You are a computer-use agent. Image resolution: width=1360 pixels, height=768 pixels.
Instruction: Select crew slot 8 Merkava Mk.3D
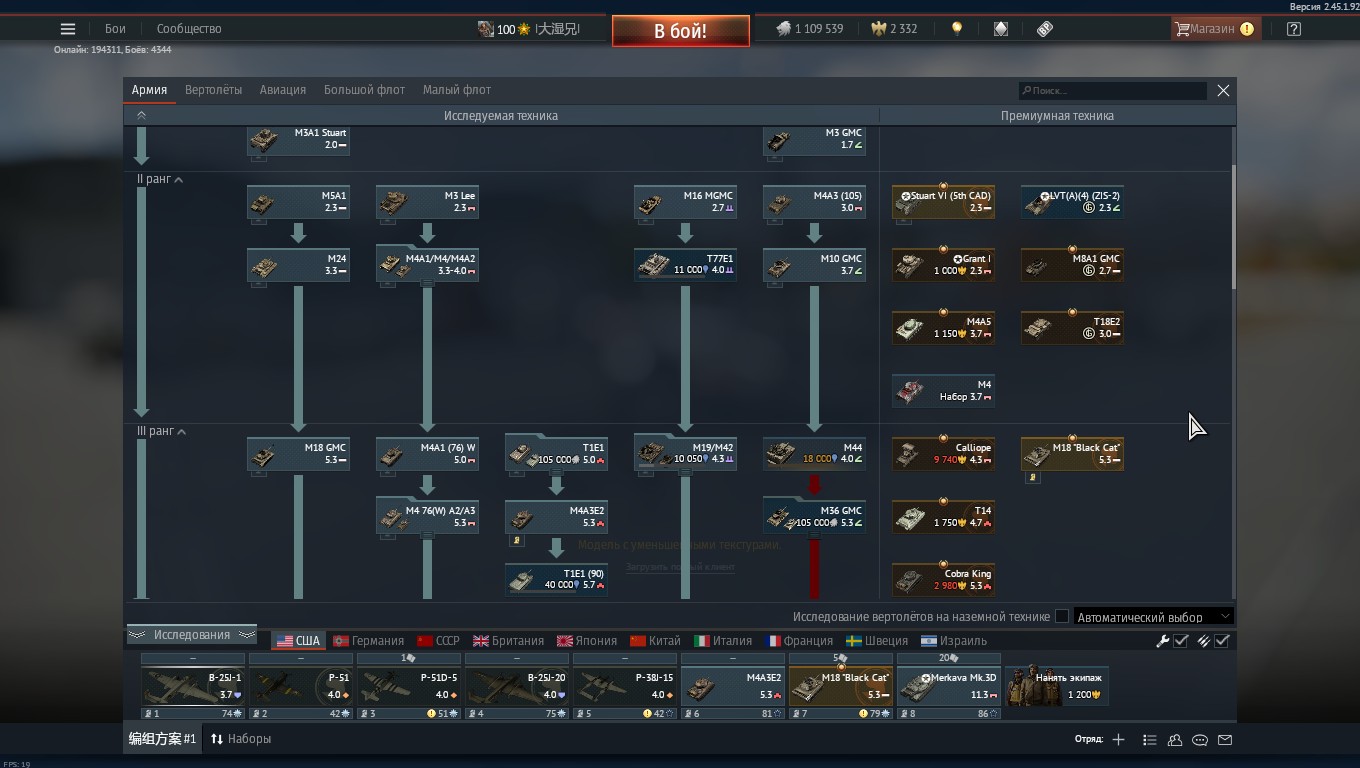tap(948, 686)
